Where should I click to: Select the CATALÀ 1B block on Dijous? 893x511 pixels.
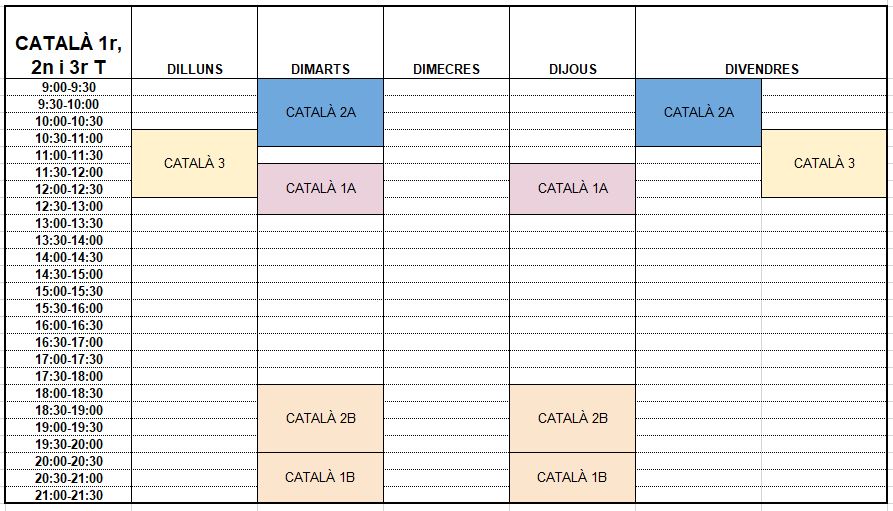coord(572,478)
